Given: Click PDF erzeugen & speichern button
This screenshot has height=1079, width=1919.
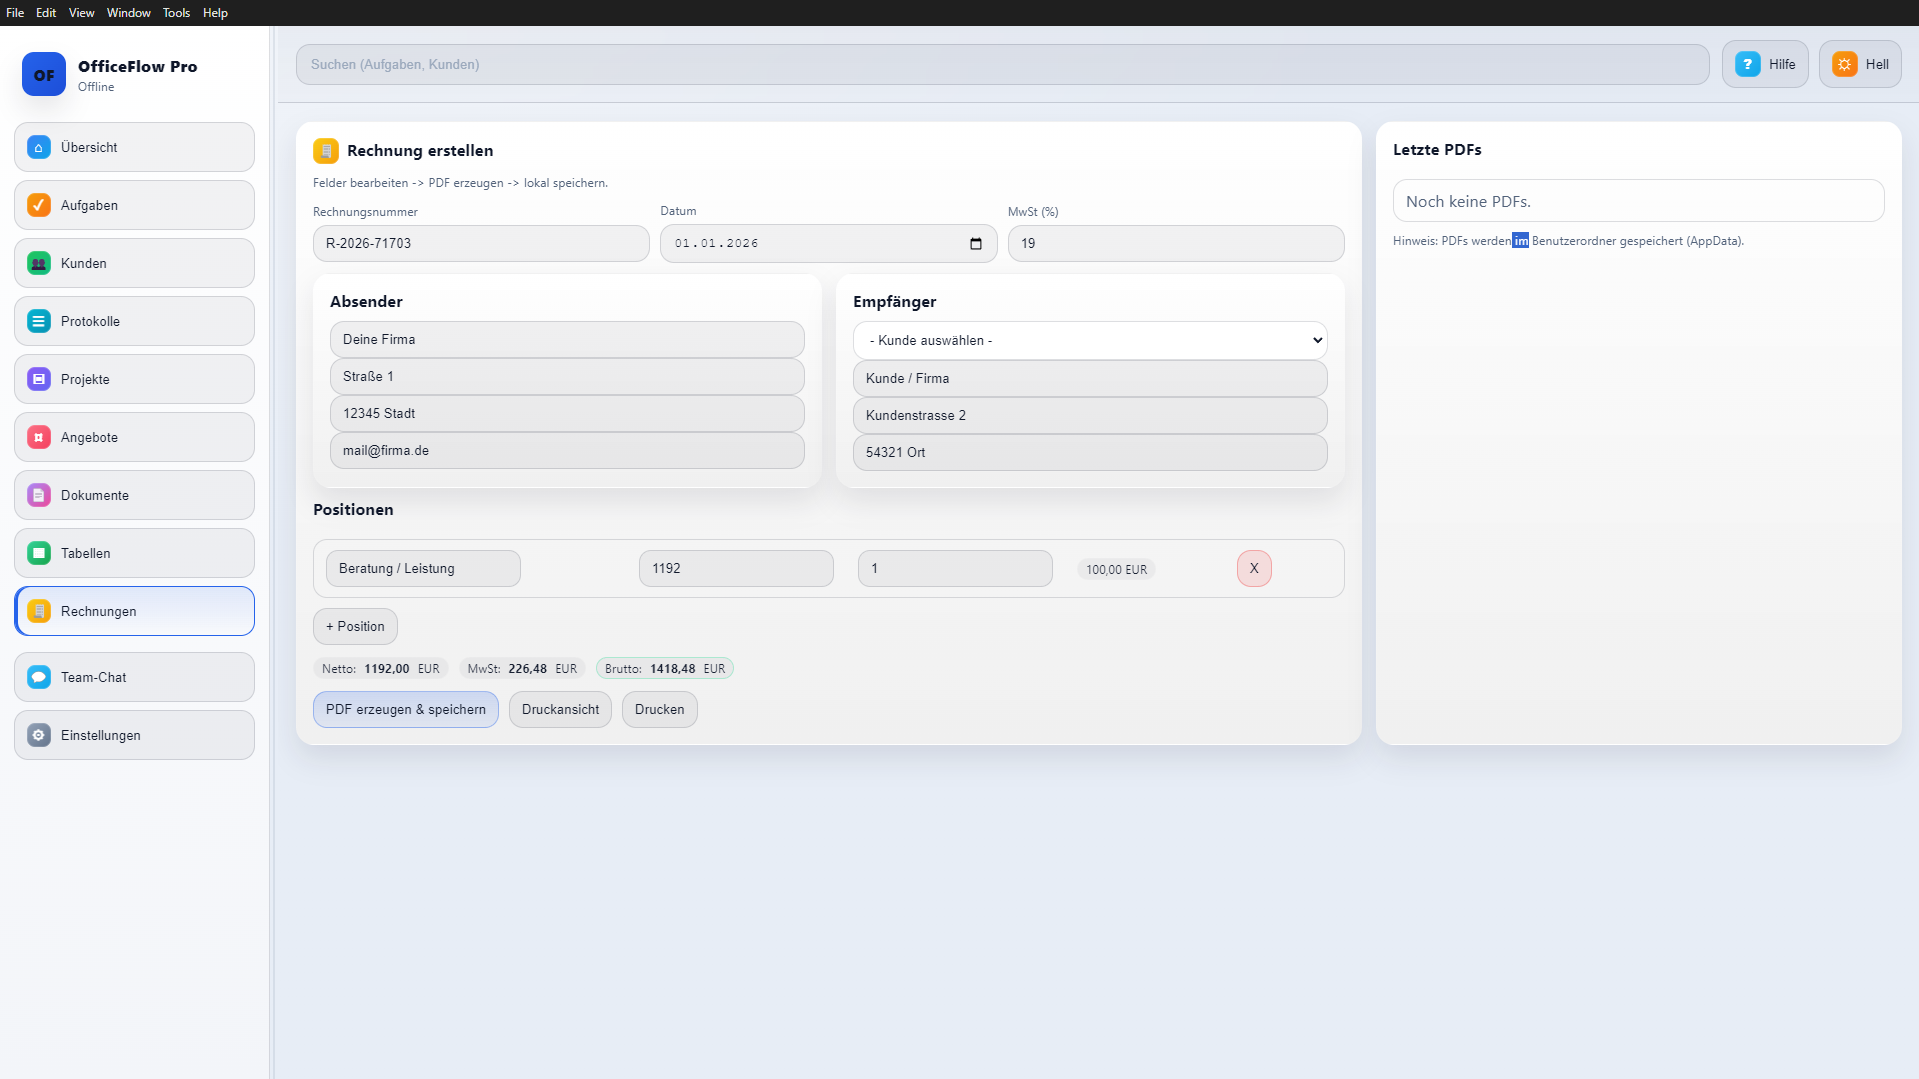Looking at the screenshot, I should [405, 709].
